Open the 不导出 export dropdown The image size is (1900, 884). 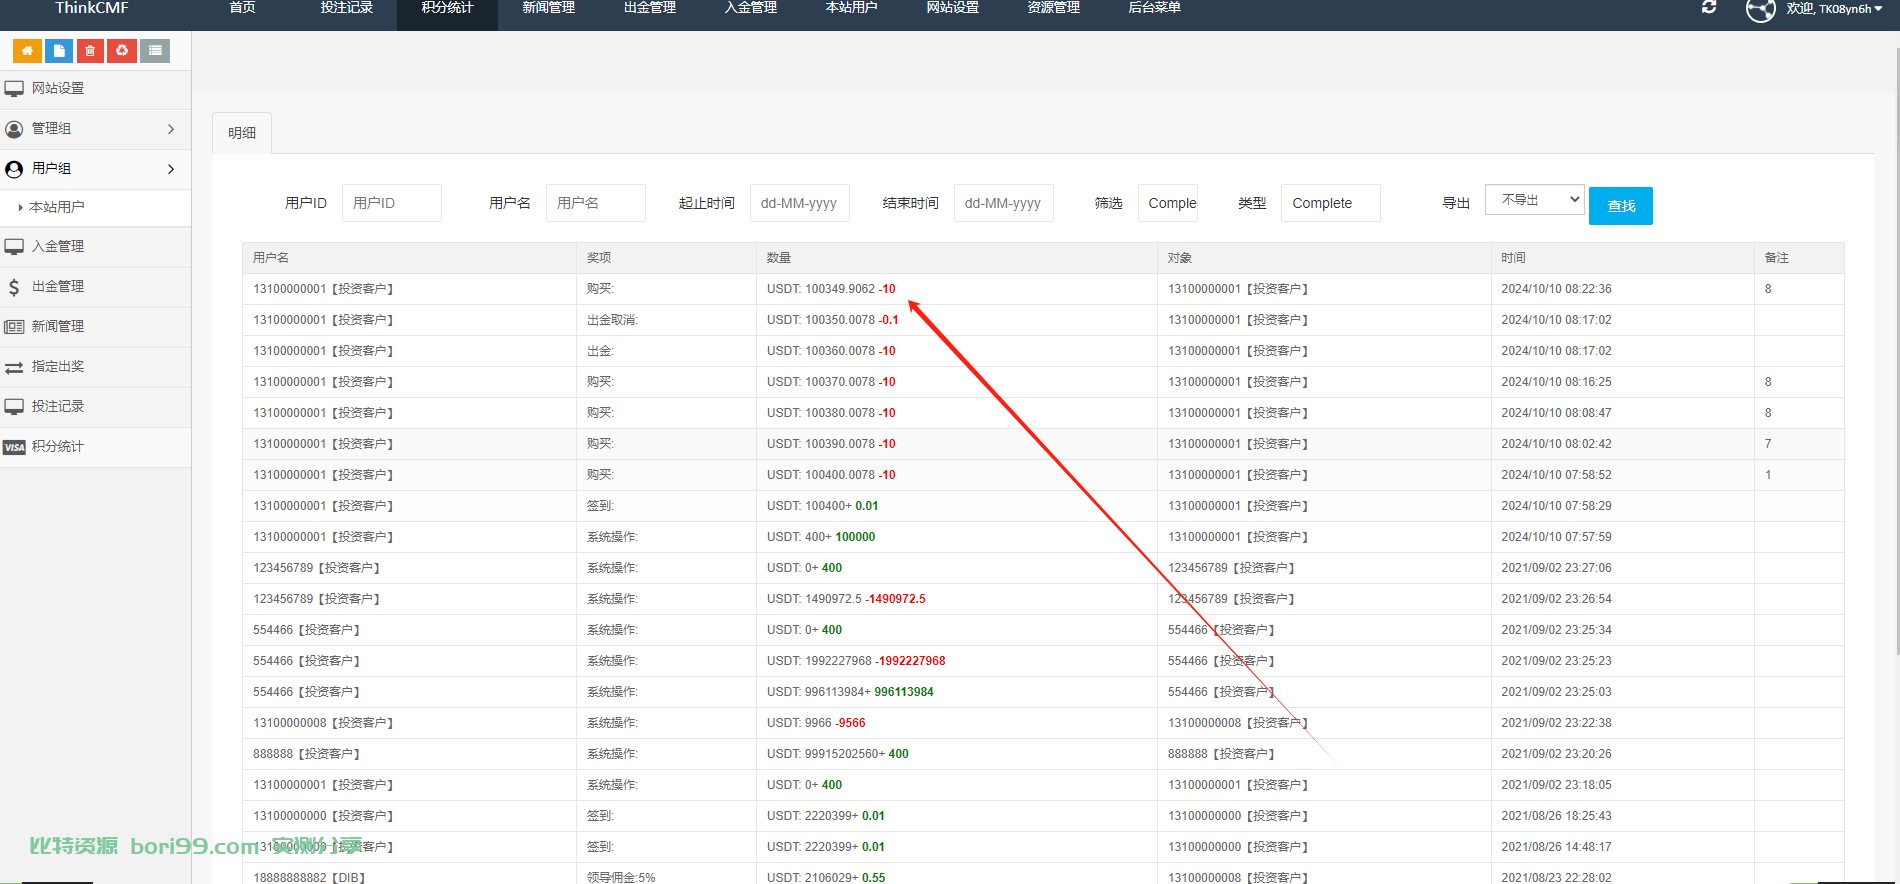click(1534, 200)
